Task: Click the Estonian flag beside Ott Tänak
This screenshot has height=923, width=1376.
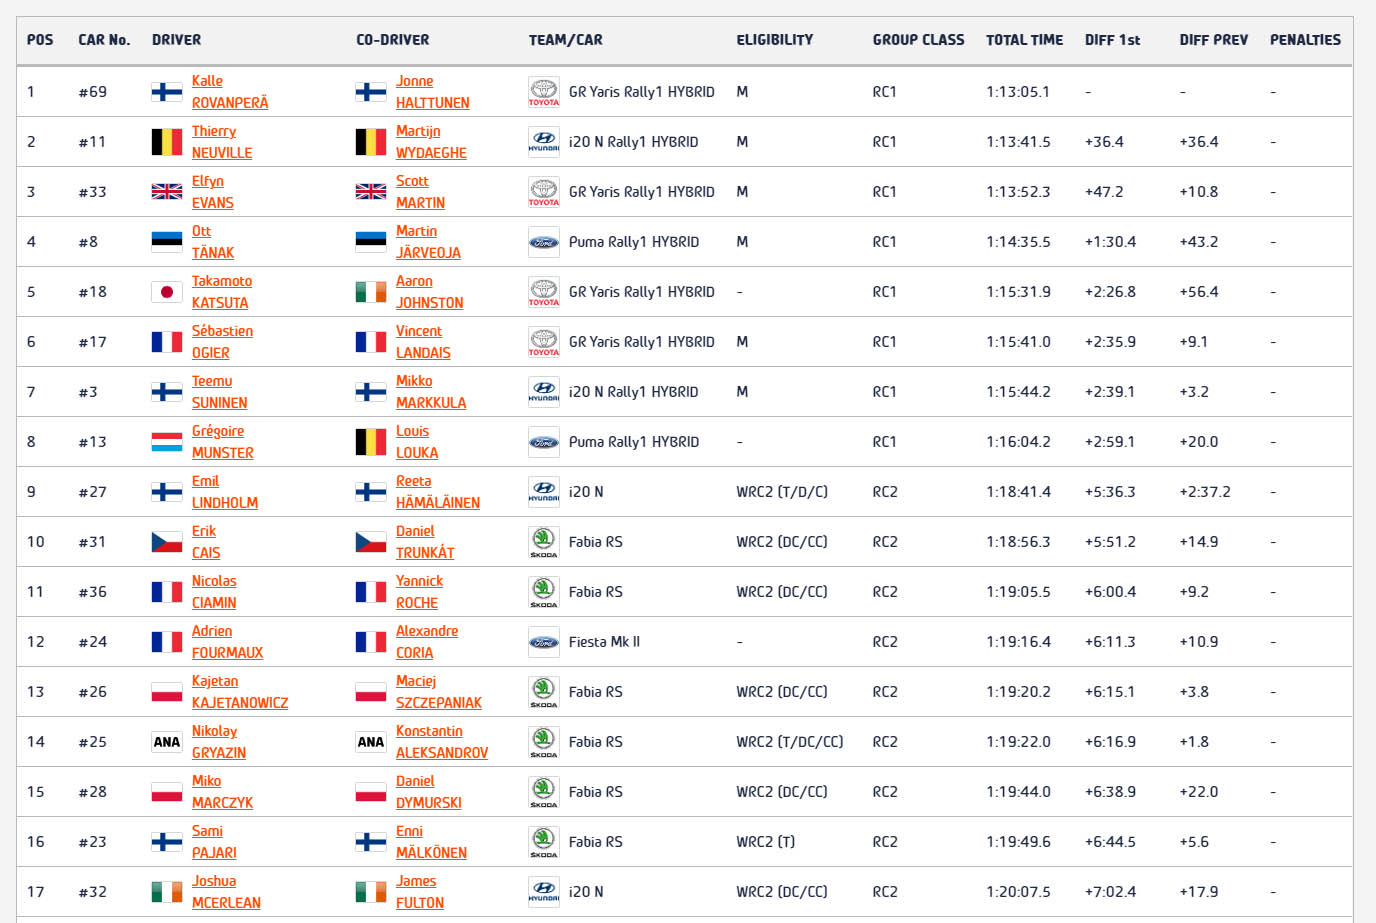Action: [x=166, y=242]
